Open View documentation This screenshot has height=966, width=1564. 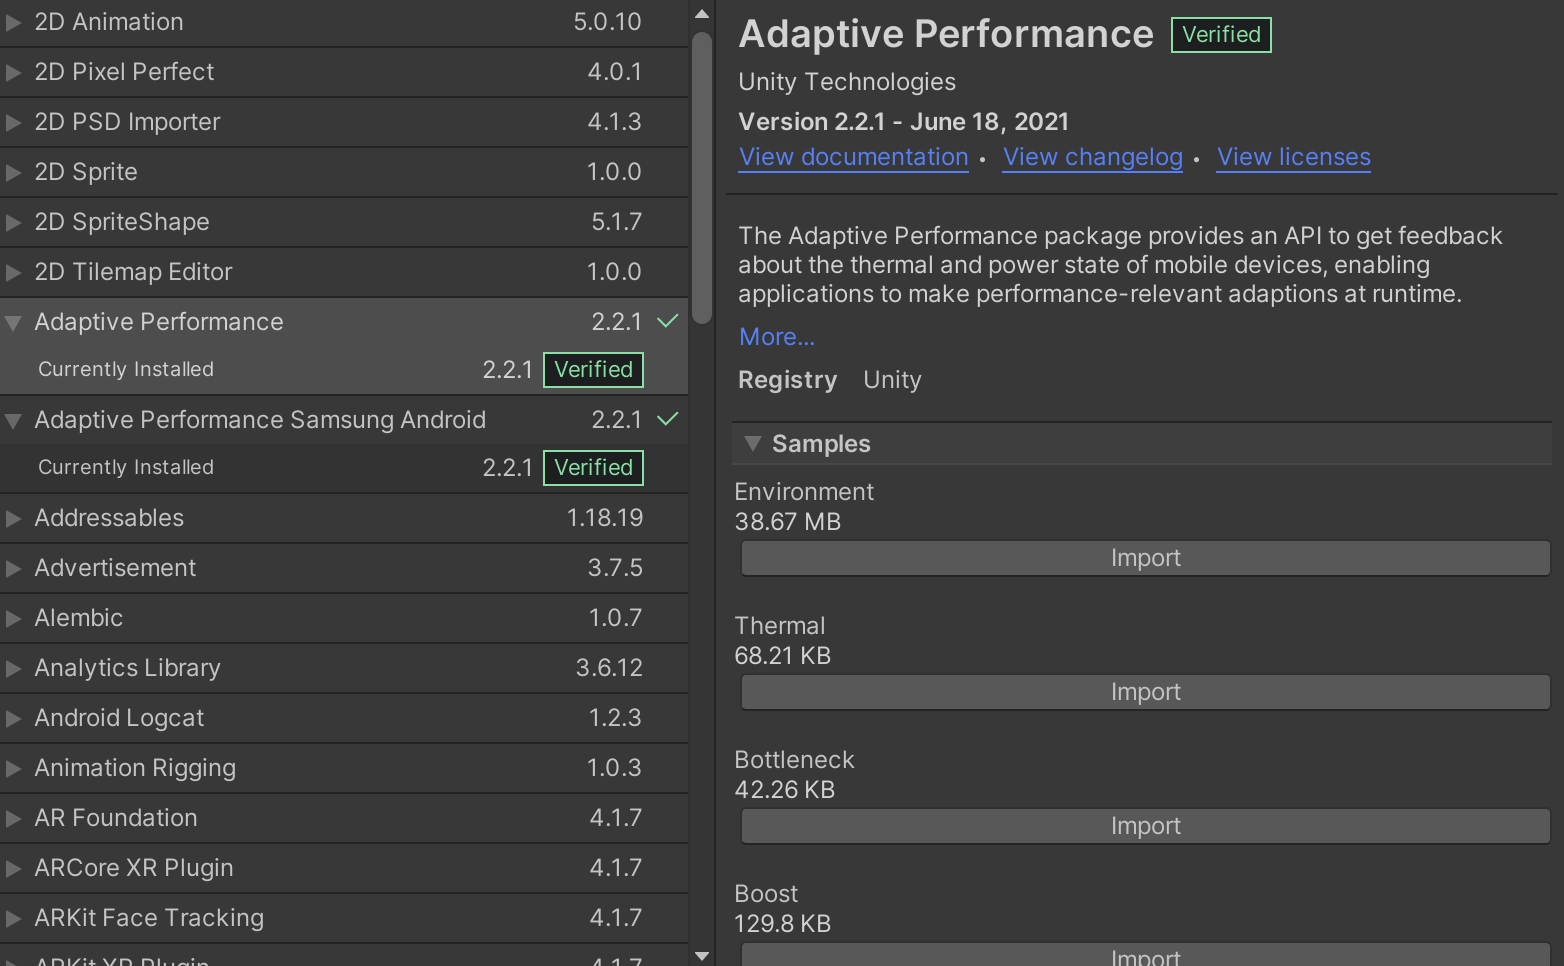[x=853, y=157]
